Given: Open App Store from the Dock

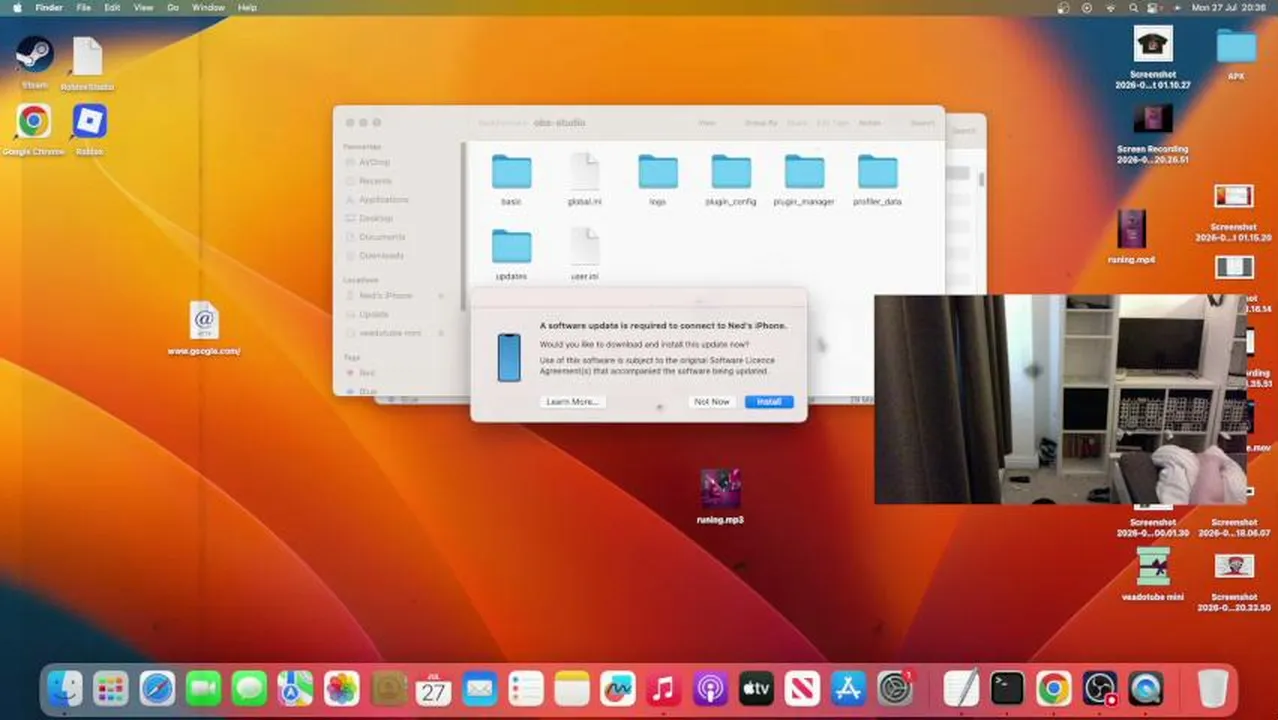Looking at the screenshot, I should point(848,688).
